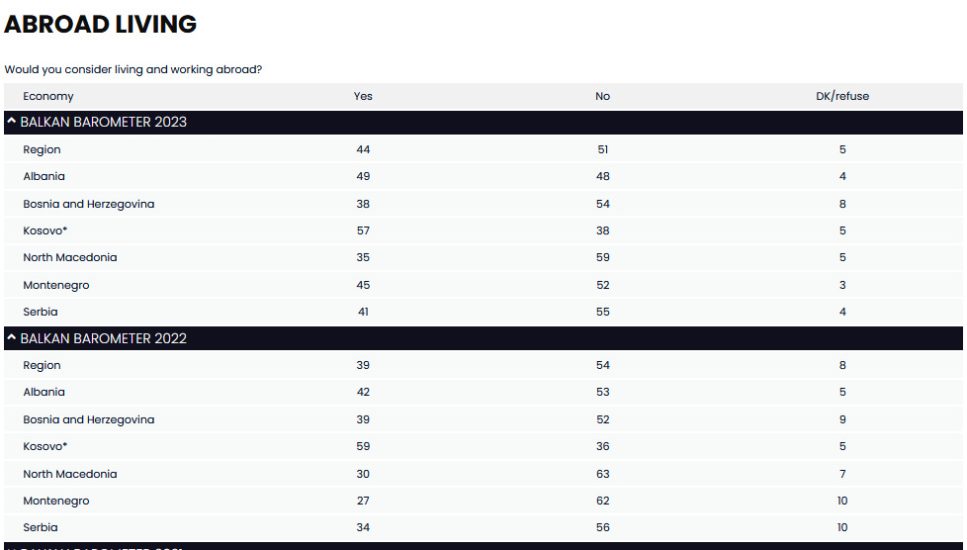Screen dimensions: 967x550
Task: Select the No value 59 for North Macedonia 2023
Action: 602,258
